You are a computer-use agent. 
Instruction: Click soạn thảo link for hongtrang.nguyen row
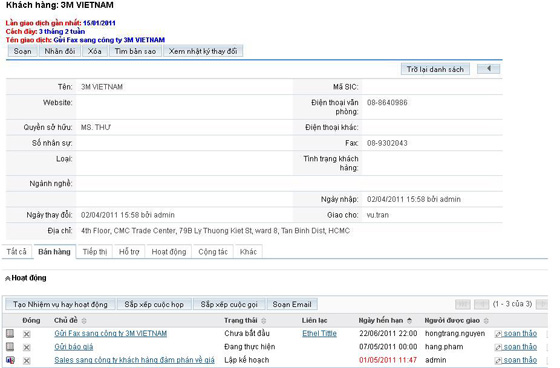pos(520,333)
